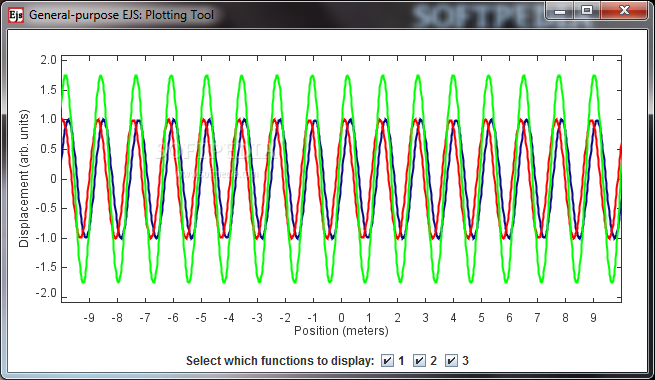Click the x-axis tick label 5
Screen dimensions: 655x380
pyautogui.click(x=482, y=318)
